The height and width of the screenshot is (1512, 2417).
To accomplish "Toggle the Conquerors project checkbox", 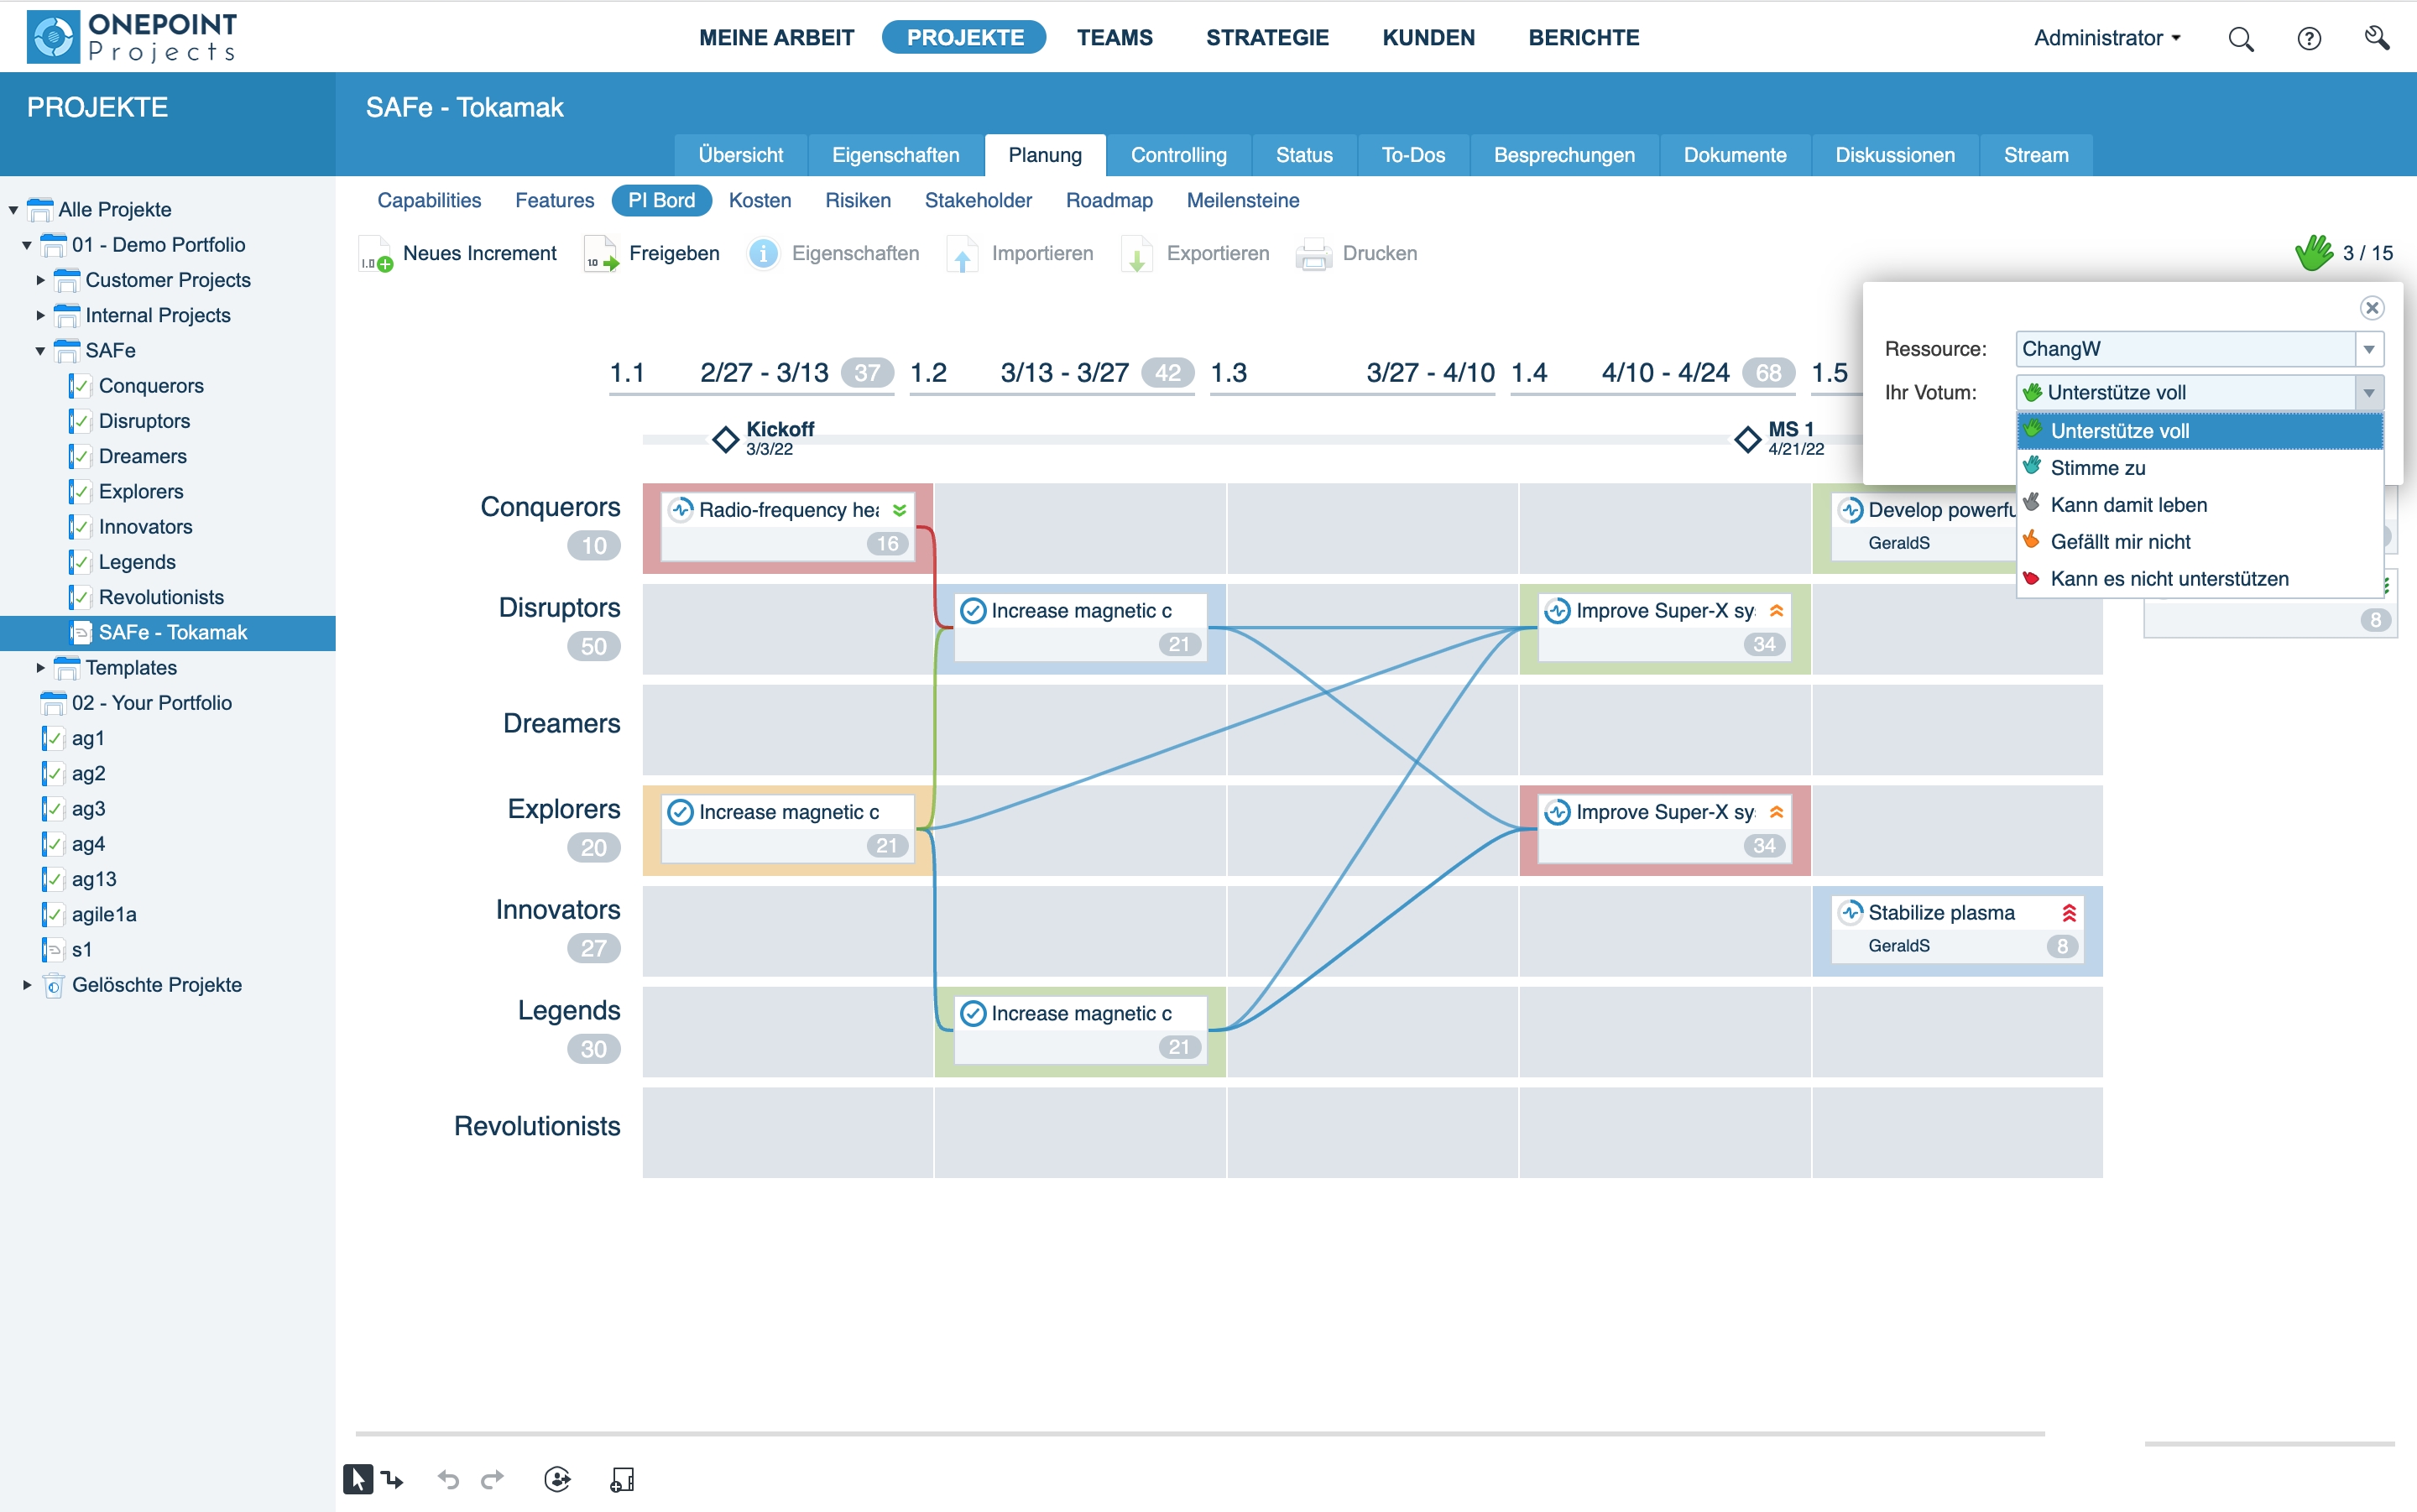I will [80, 386].
